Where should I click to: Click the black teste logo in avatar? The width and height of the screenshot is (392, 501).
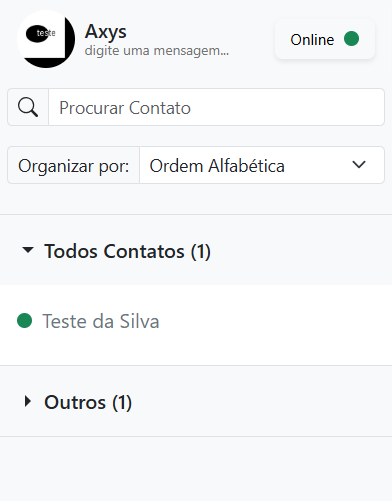click(41, 33)
